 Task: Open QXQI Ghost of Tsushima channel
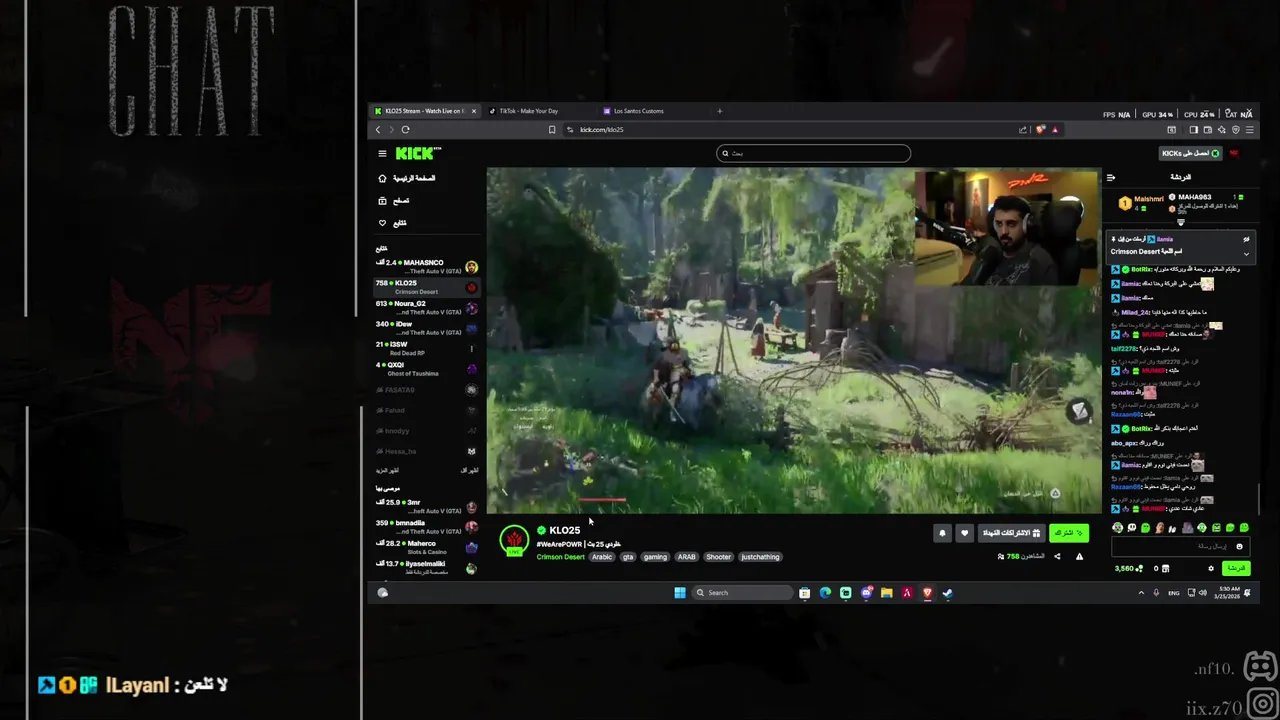pos(427,369)
